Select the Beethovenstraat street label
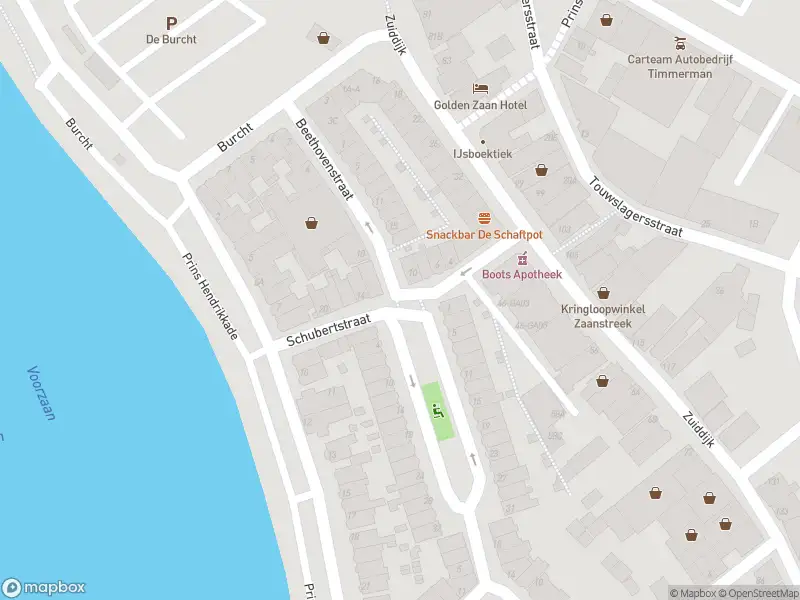 pyautogui.click(x=324, y=159)
